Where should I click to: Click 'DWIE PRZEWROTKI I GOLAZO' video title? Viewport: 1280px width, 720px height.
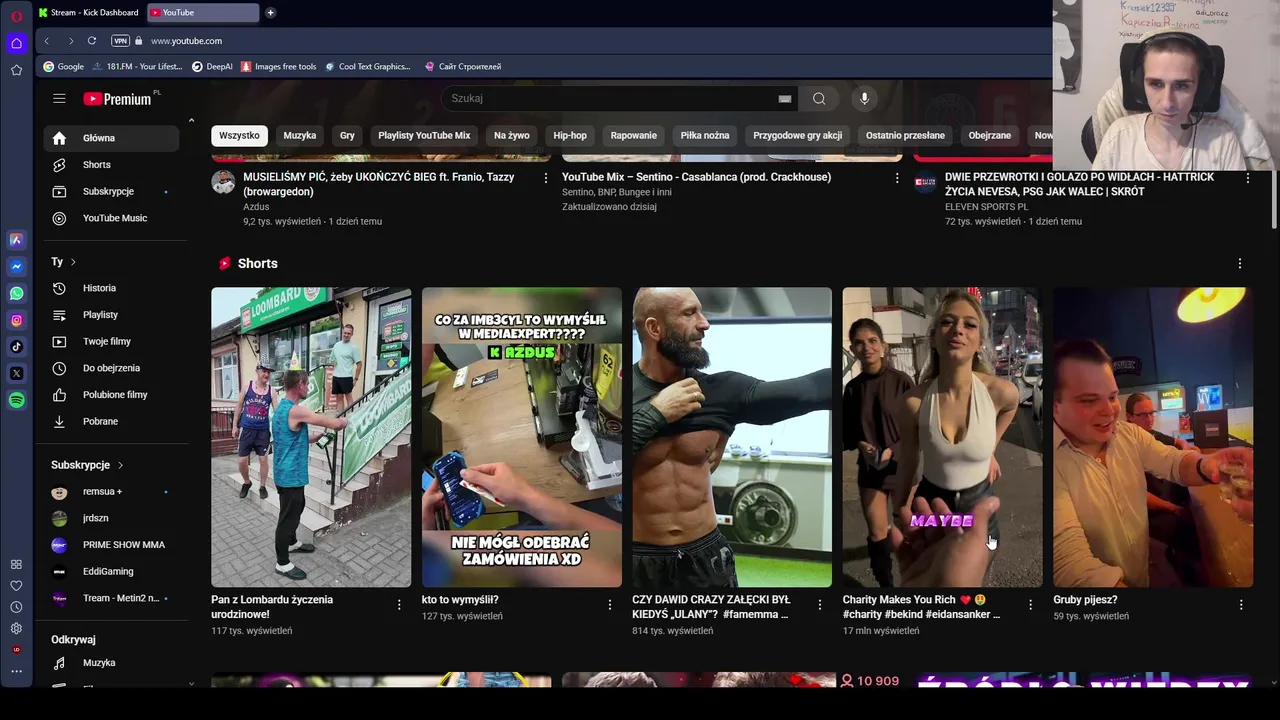tap(1079, 184)
